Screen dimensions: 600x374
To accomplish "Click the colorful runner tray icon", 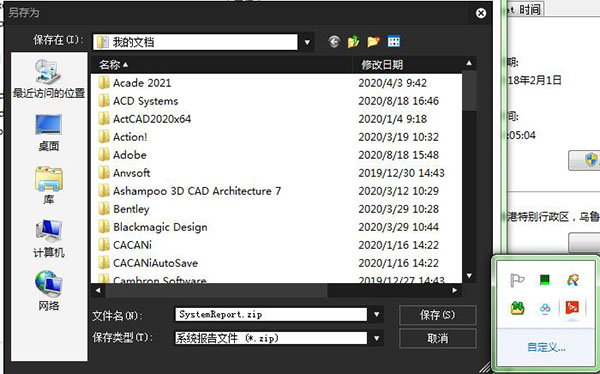I will coord(573,280).
